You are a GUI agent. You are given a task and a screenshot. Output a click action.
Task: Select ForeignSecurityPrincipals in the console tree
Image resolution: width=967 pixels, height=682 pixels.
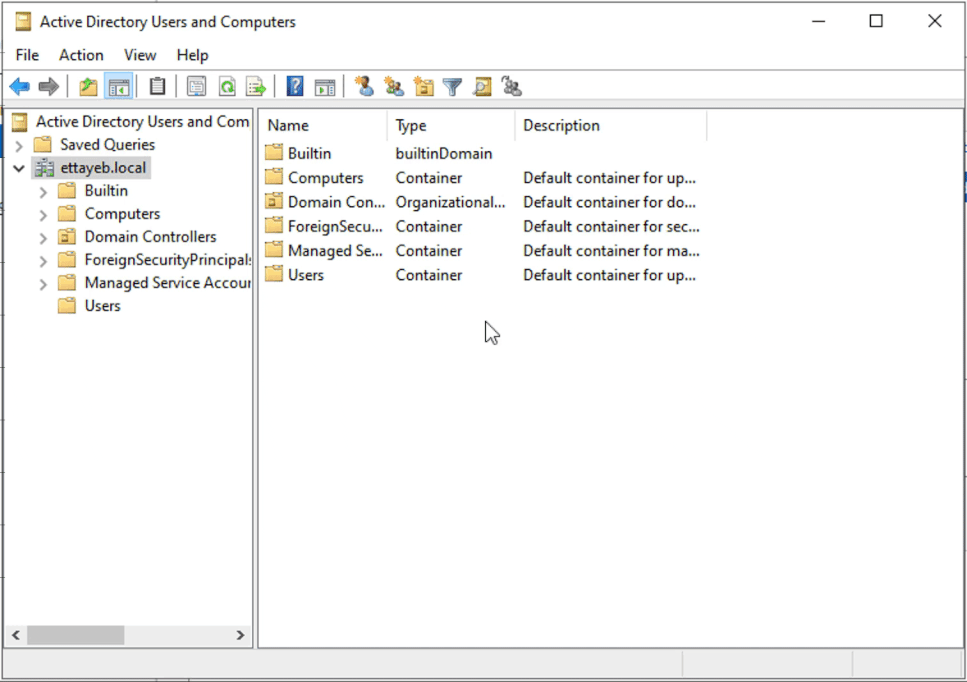pyautogui.click(x=167, y=260)
